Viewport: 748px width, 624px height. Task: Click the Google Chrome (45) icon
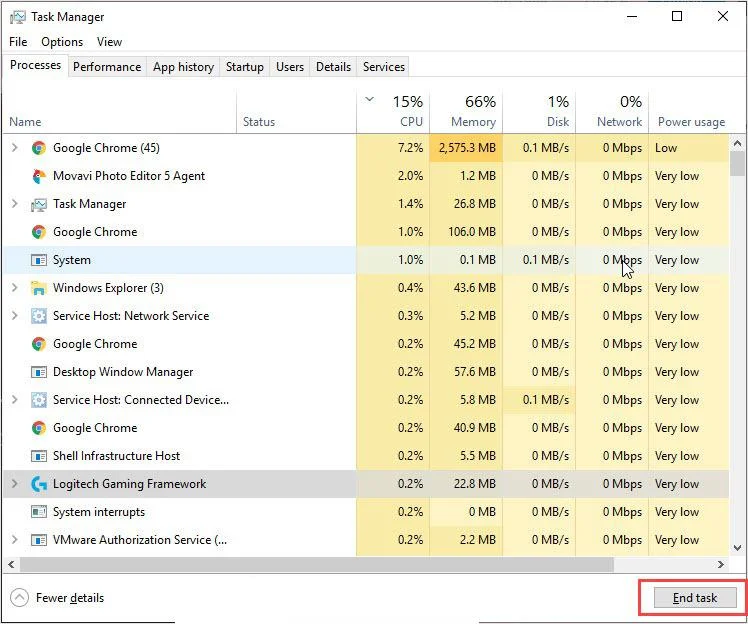pos(39,148)
